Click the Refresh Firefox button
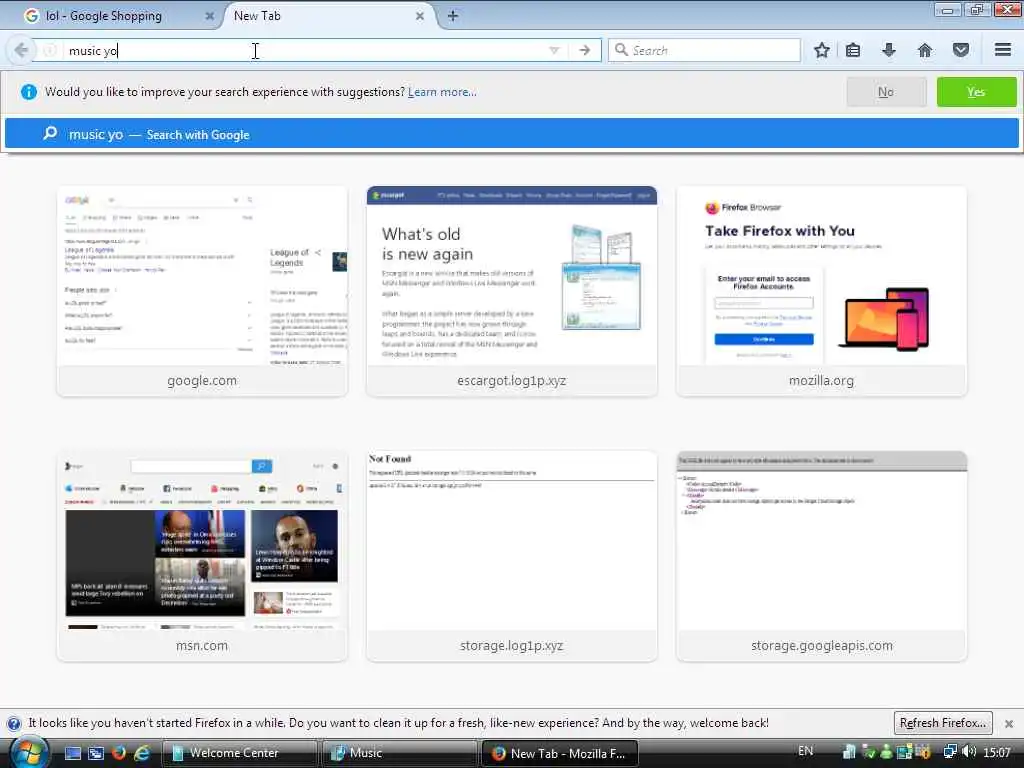Screen dimensions: 1024x768 (943, 723)
